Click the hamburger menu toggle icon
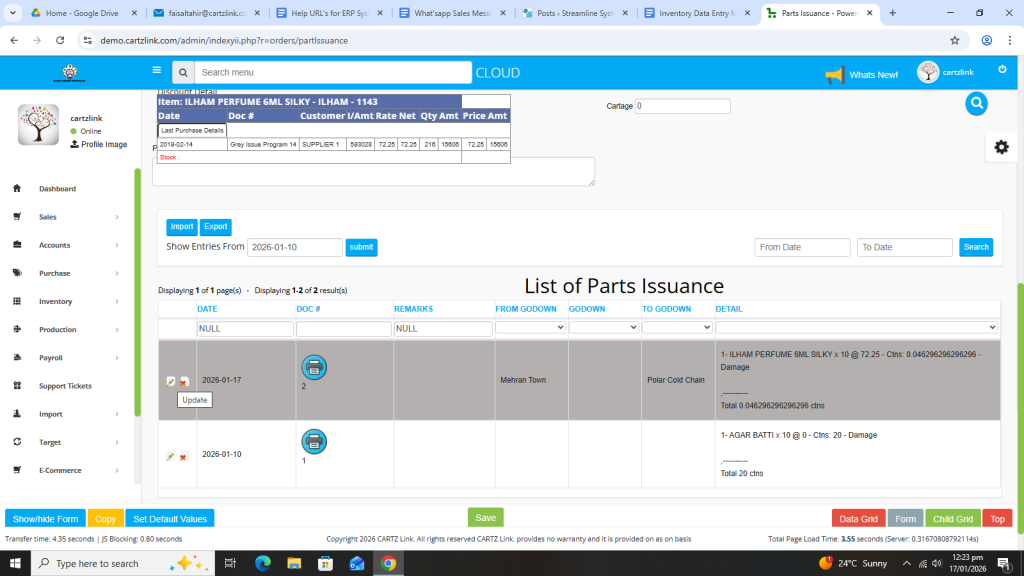Image resolution: width=1024 pixels, height=576 pixels. pyautogui.click(x=156, y=71)
